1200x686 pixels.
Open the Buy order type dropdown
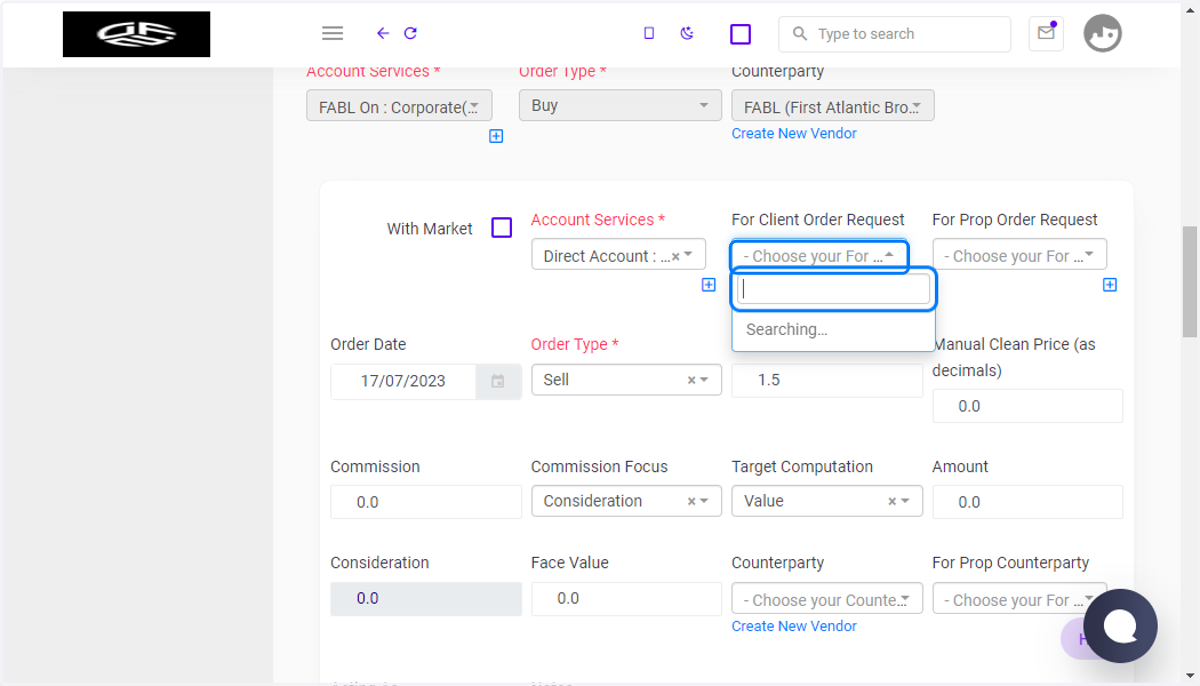click(x=620, y=106)
